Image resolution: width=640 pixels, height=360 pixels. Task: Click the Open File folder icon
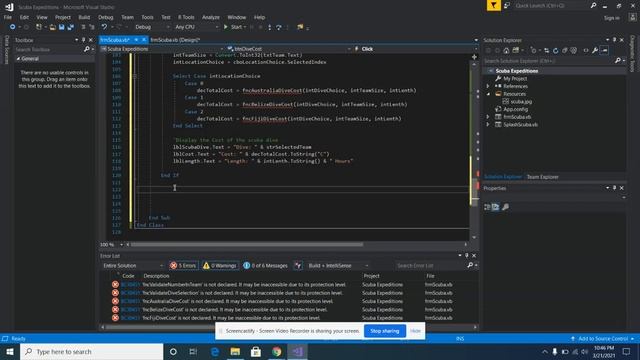click(53, 27)
